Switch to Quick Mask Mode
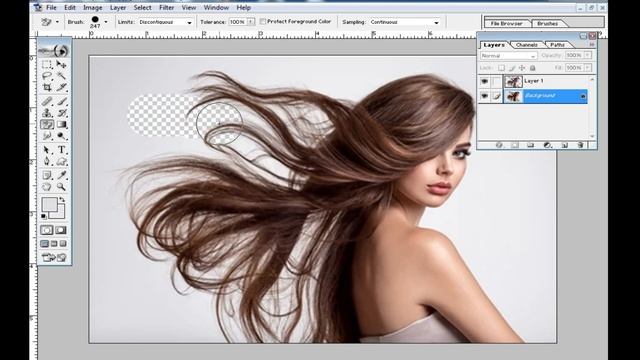This screenshot has height=360, width=640. point(61,230)
